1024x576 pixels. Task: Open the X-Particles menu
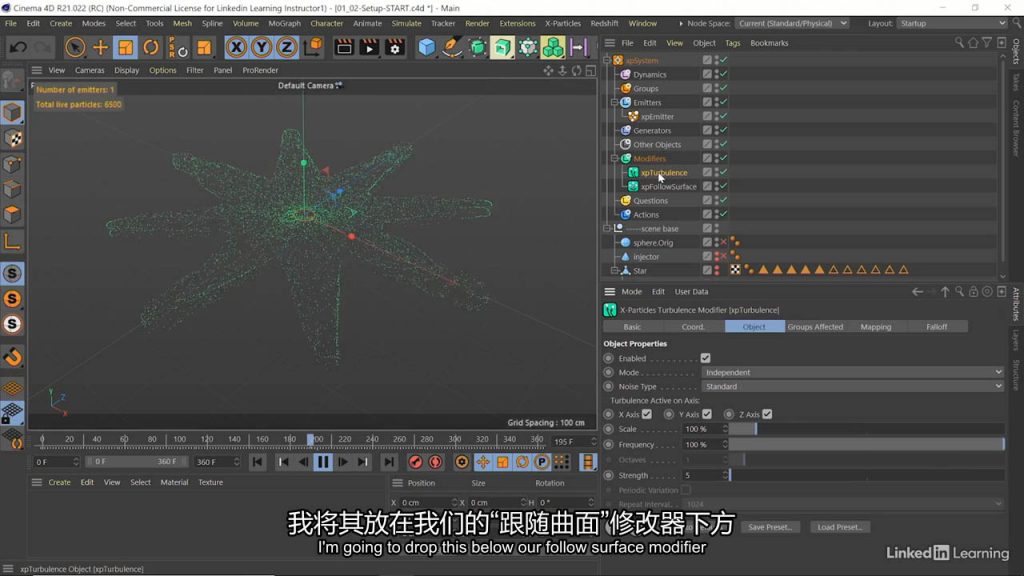[562, 24]
